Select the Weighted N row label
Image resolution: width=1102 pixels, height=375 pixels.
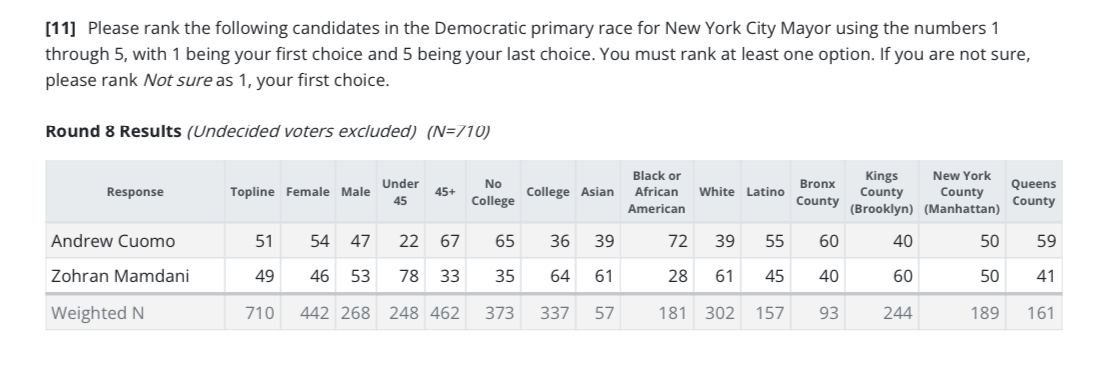(x=98, y=312)
